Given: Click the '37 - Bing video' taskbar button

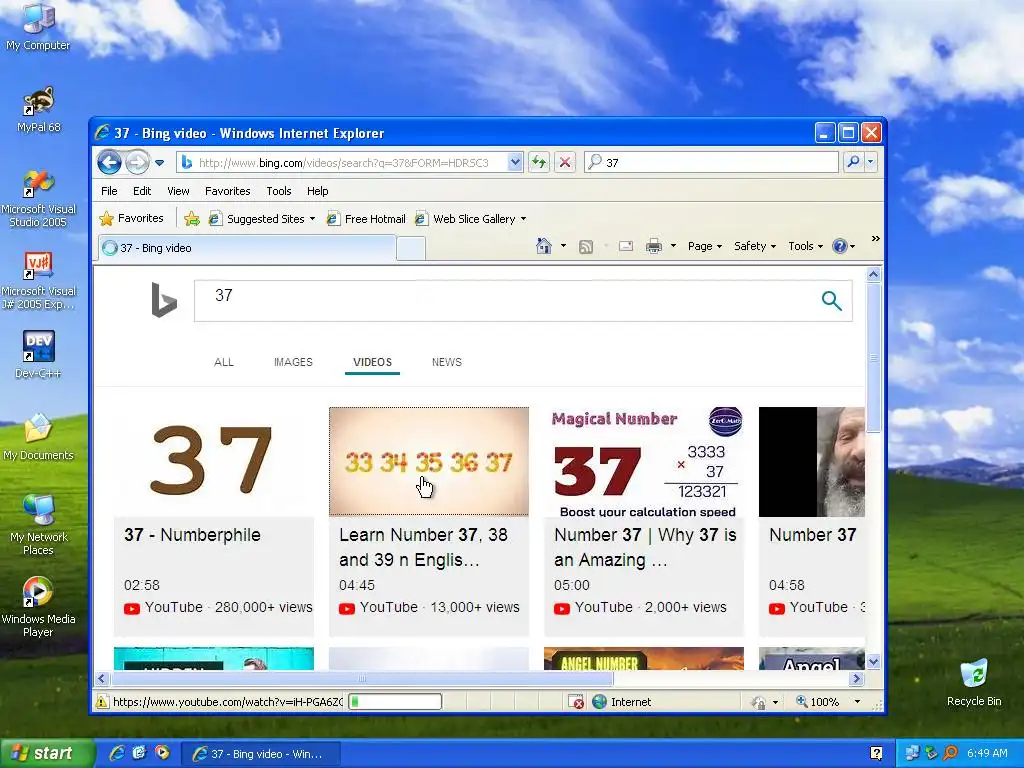Looking at the screenshot, I should coord(260,754).
